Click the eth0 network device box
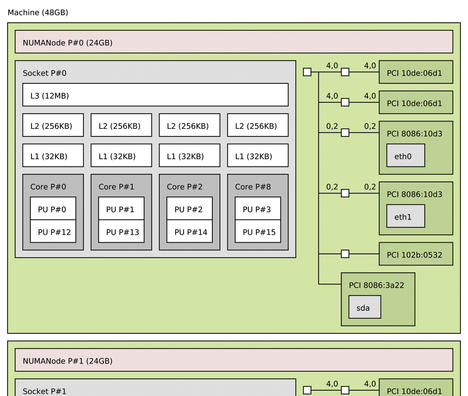Screen dimensions: 468x396 406,155
